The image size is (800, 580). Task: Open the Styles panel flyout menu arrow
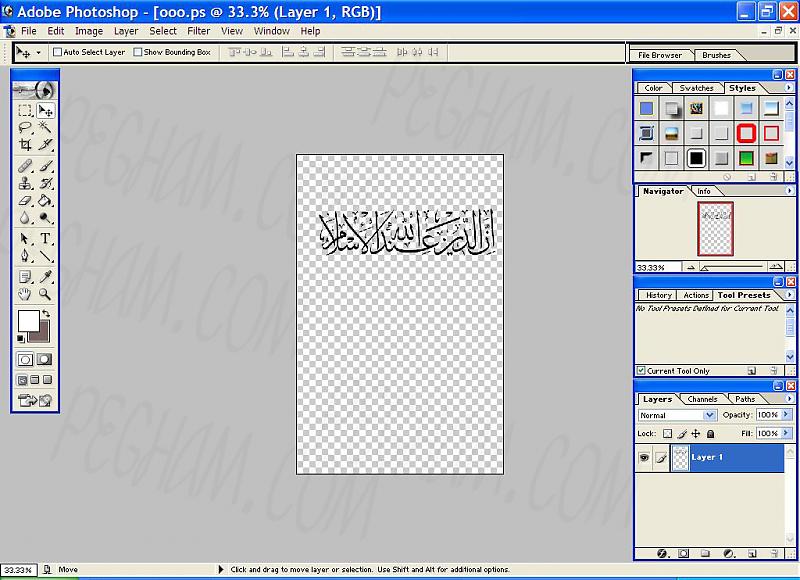click(x=789, y=88)
